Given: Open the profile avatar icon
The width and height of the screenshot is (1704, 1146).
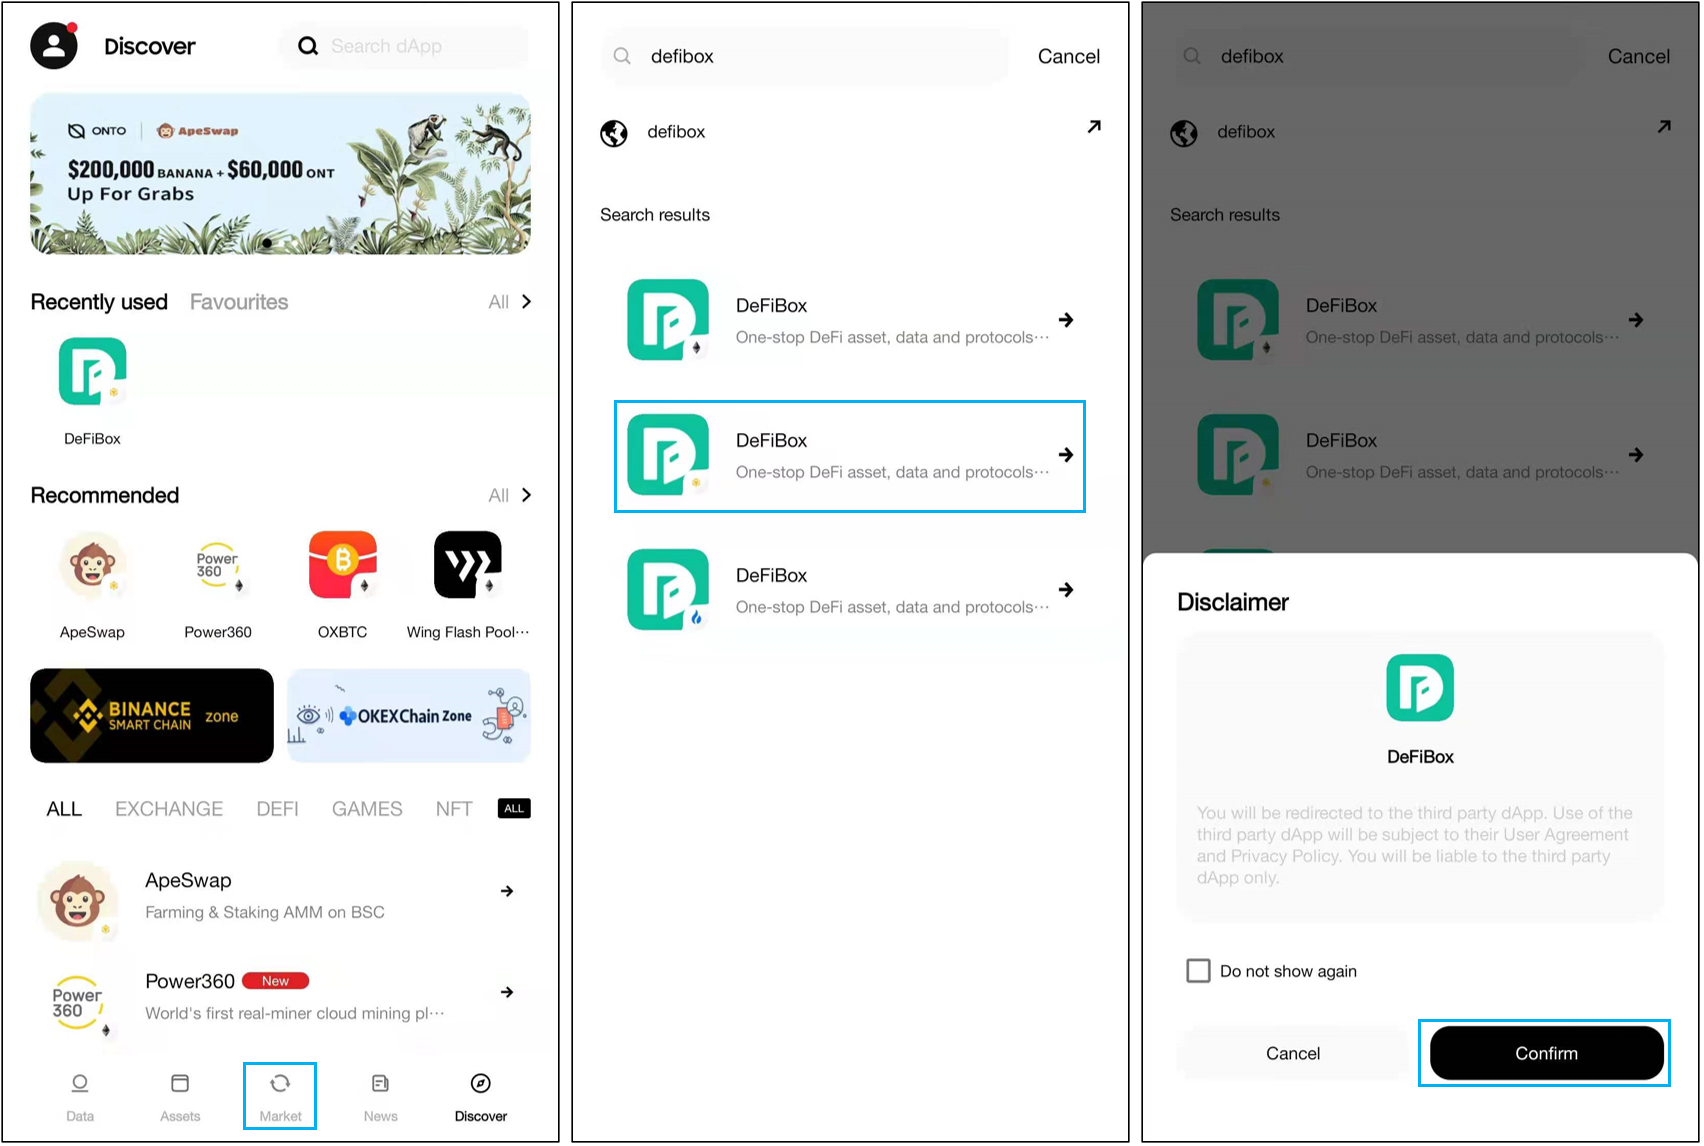Looking at the screenshot, I should [54, 45].
